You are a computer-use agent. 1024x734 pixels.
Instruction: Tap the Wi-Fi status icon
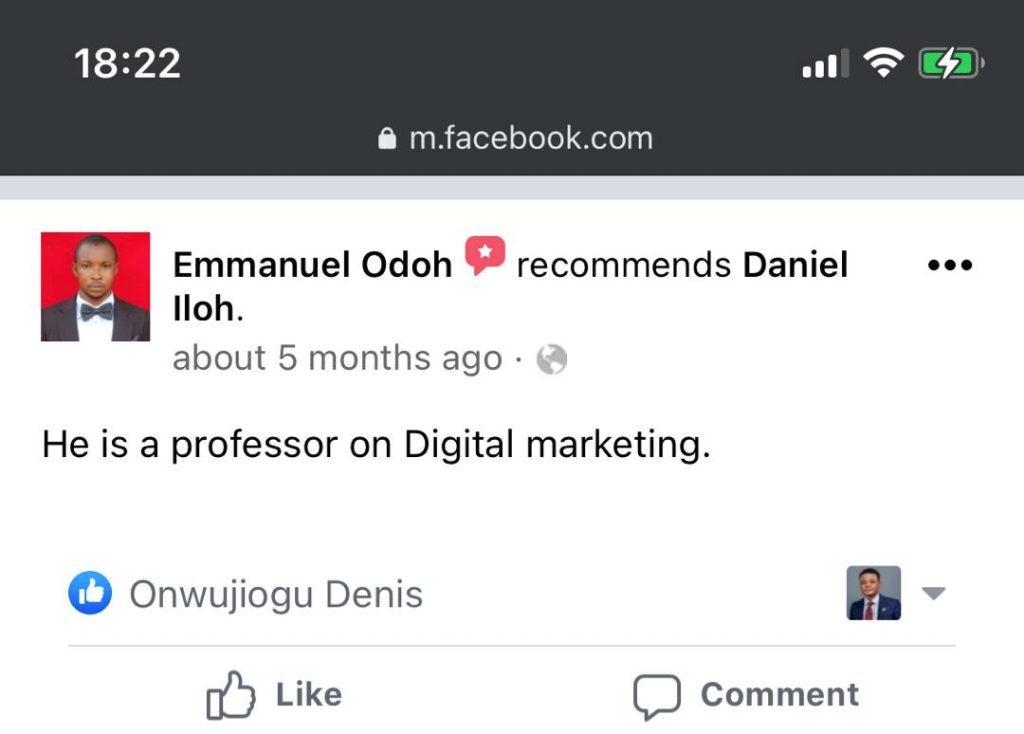click(x=882, y=66)
